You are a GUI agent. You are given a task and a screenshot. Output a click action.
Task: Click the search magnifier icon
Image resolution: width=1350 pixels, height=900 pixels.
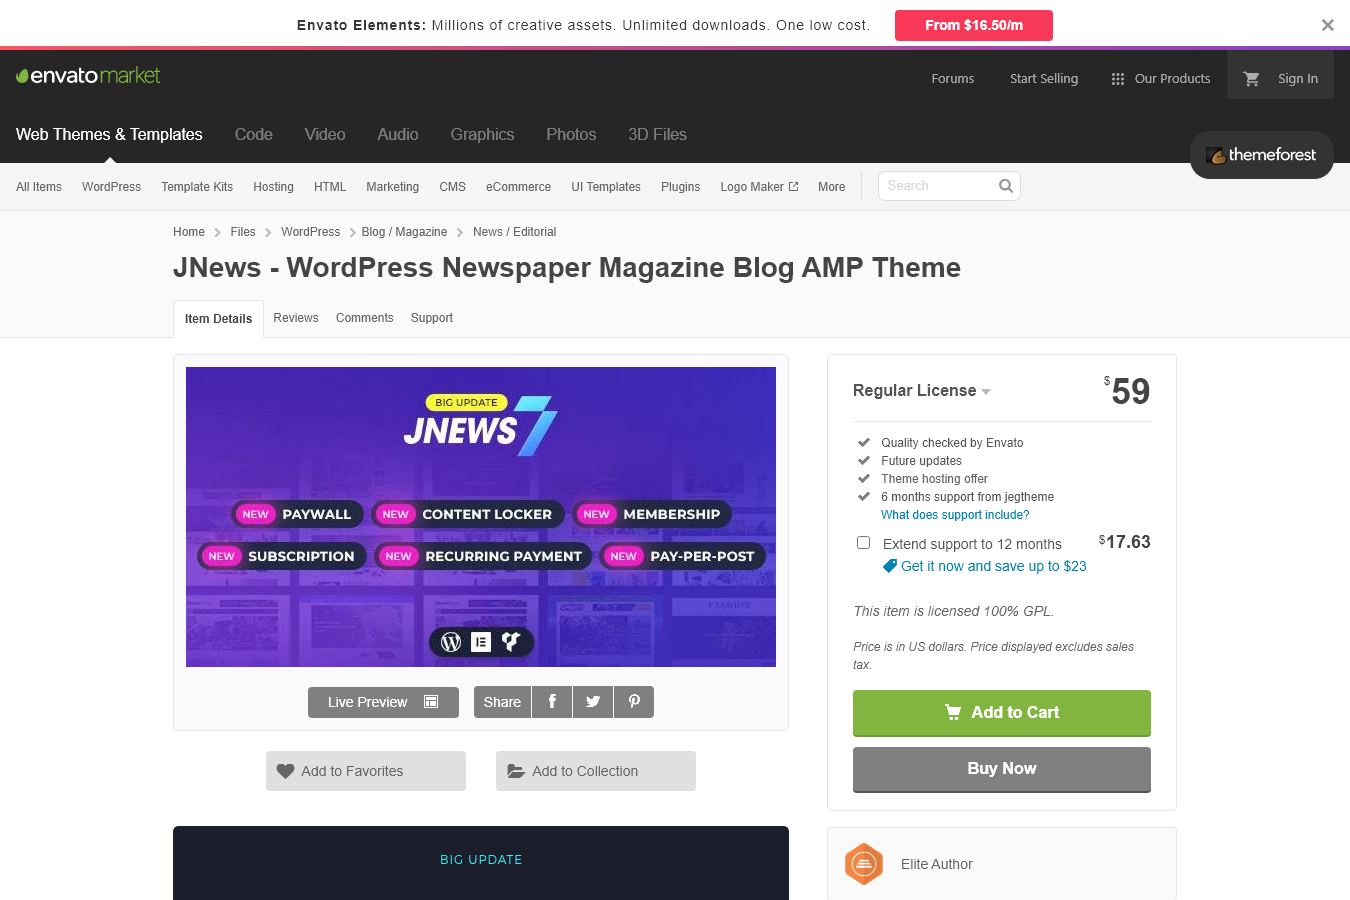point(1006,186)
